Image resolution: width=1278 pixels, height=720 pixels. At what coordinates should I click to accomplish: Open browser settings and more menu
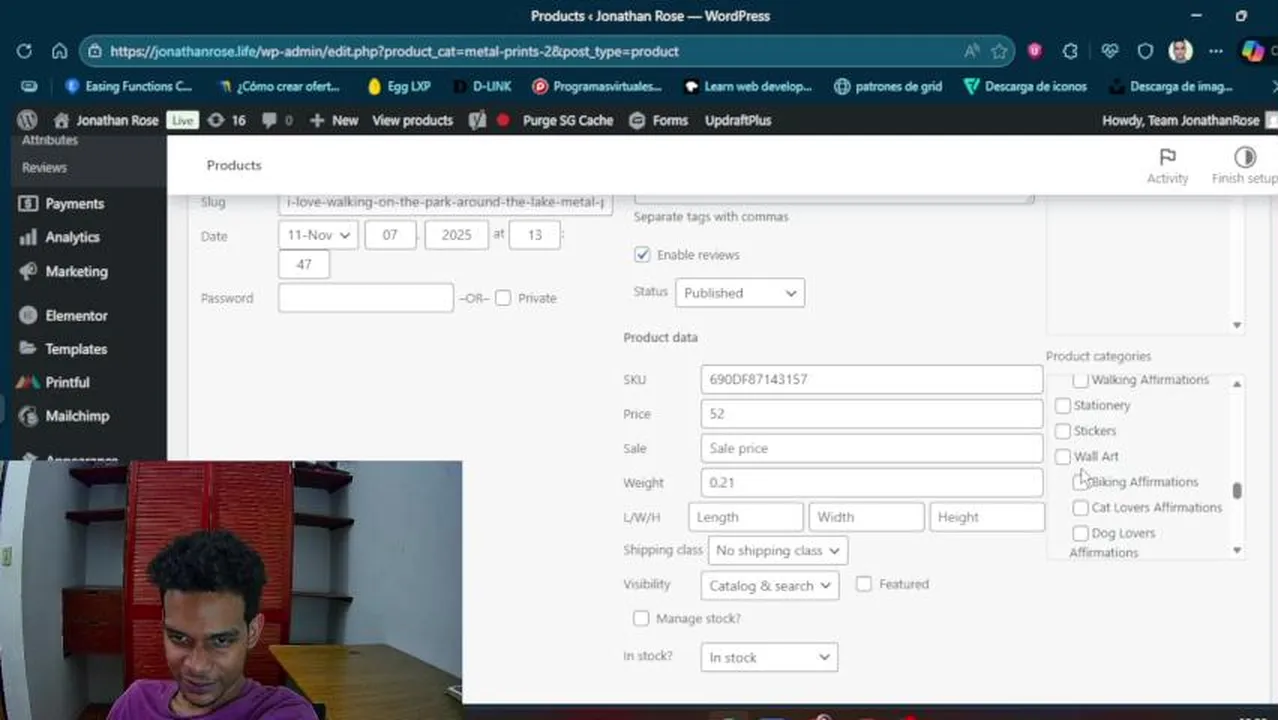pyautogui.click(x=1215, y=51)
